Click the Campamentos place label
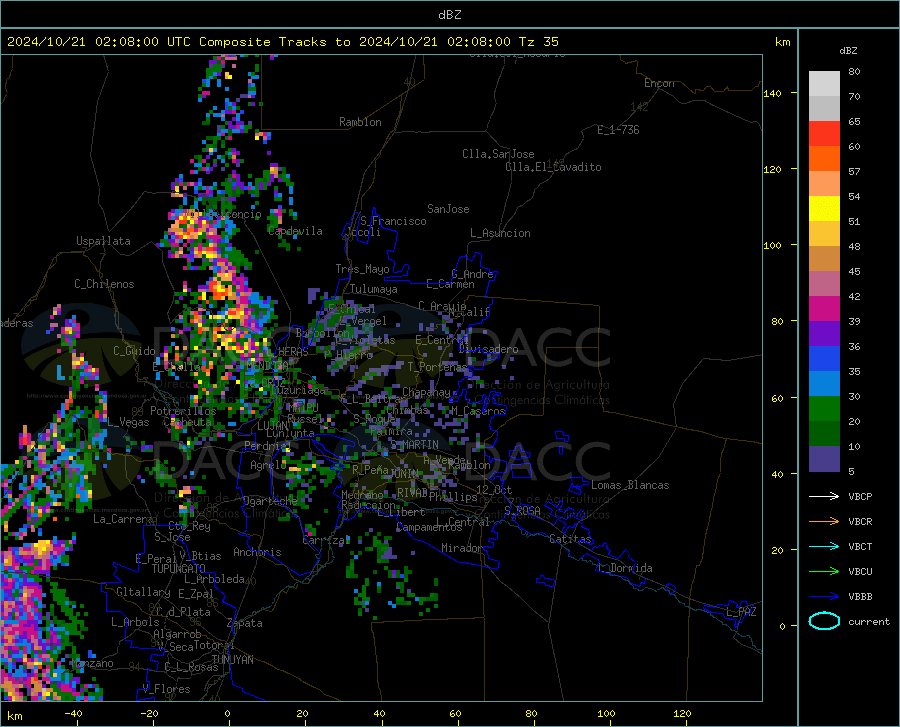The height and width of the screenshot is (727, 900). [429, 527]
